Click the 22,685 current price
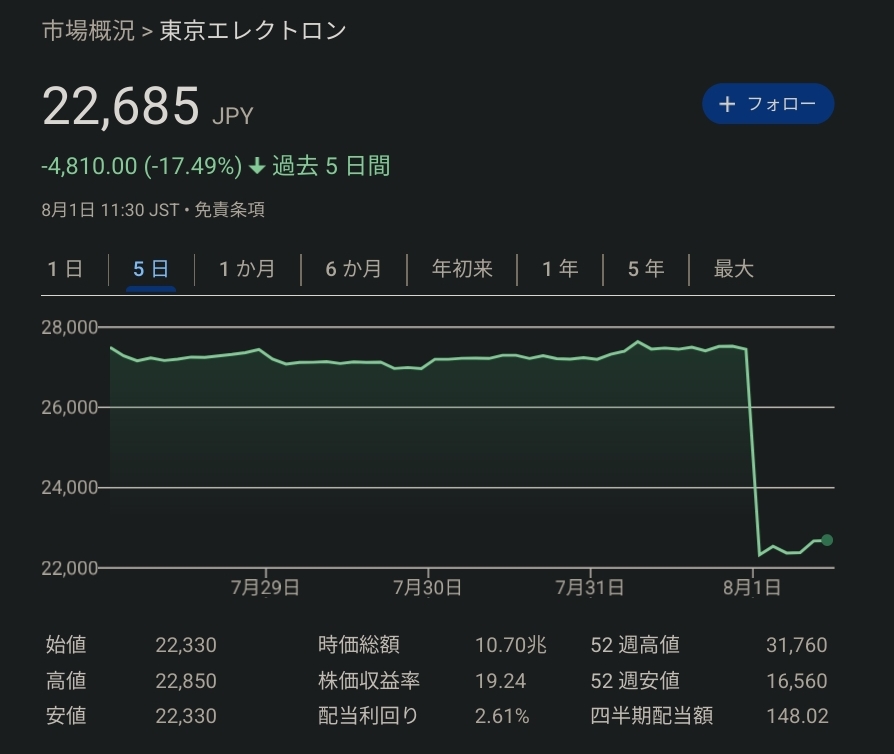The height and width of the screenshot is (754, 894). 121,106
